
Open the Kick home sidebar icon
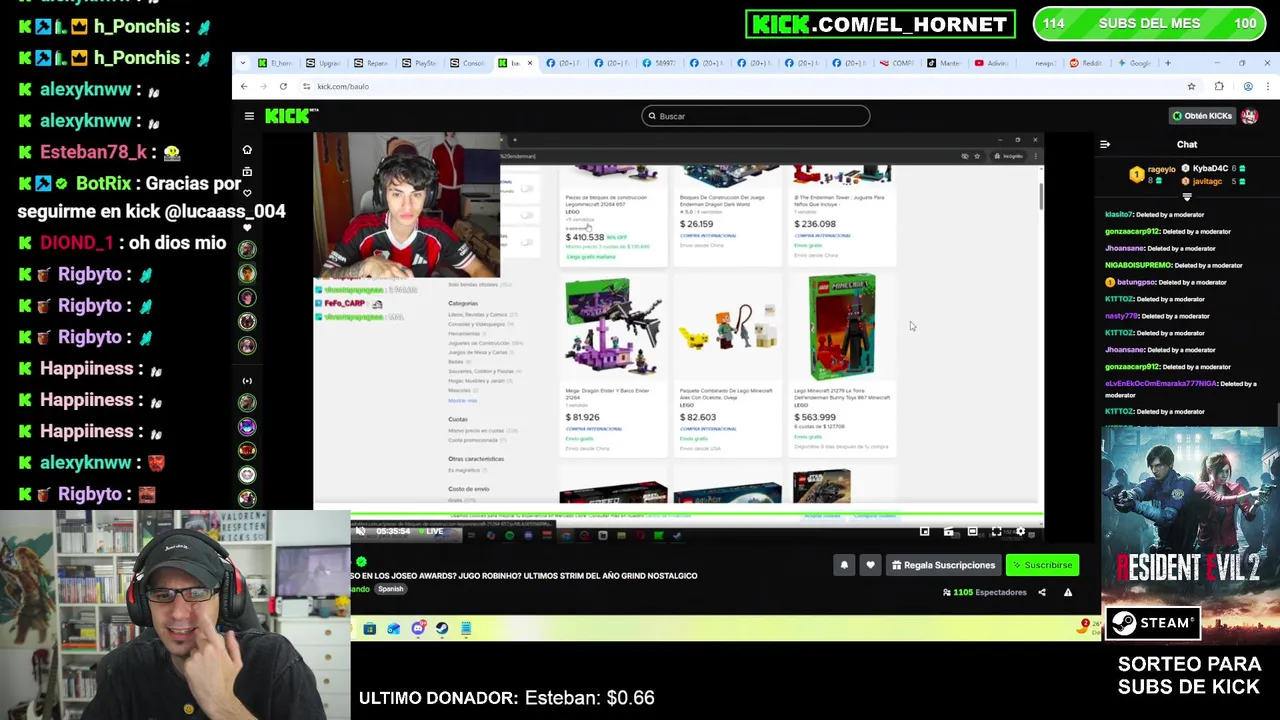pyautogui.click(x=247, y=150)
